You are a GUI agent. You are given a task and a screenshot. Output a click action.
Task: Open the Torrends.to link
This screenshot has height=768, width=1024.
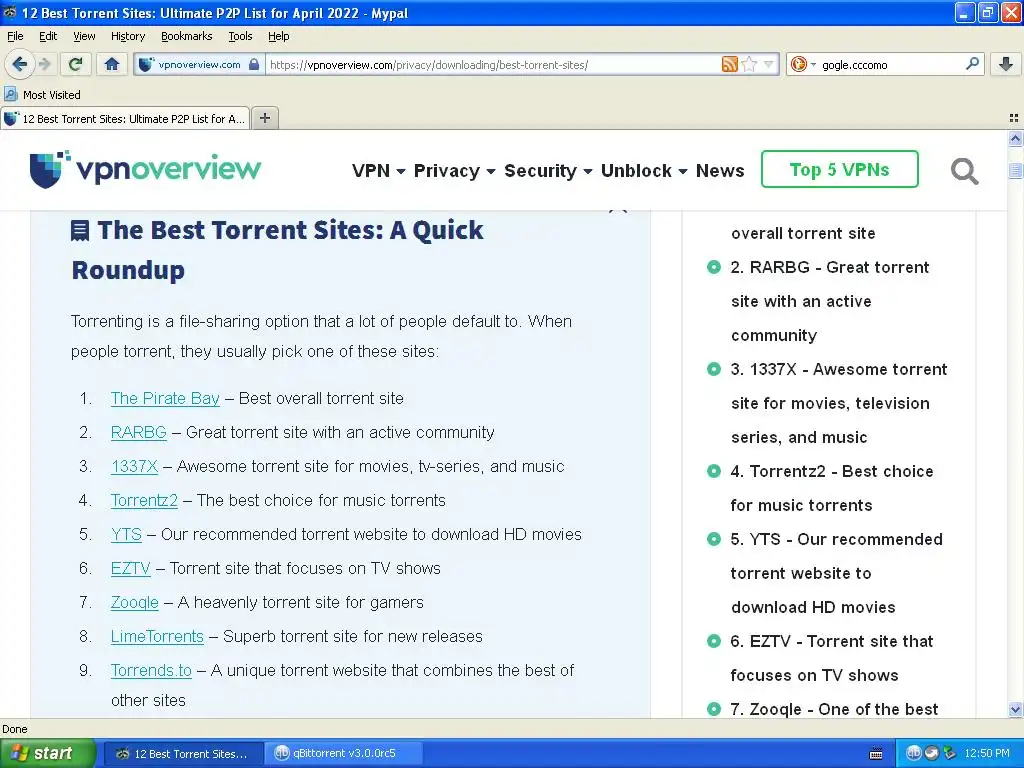151,670
